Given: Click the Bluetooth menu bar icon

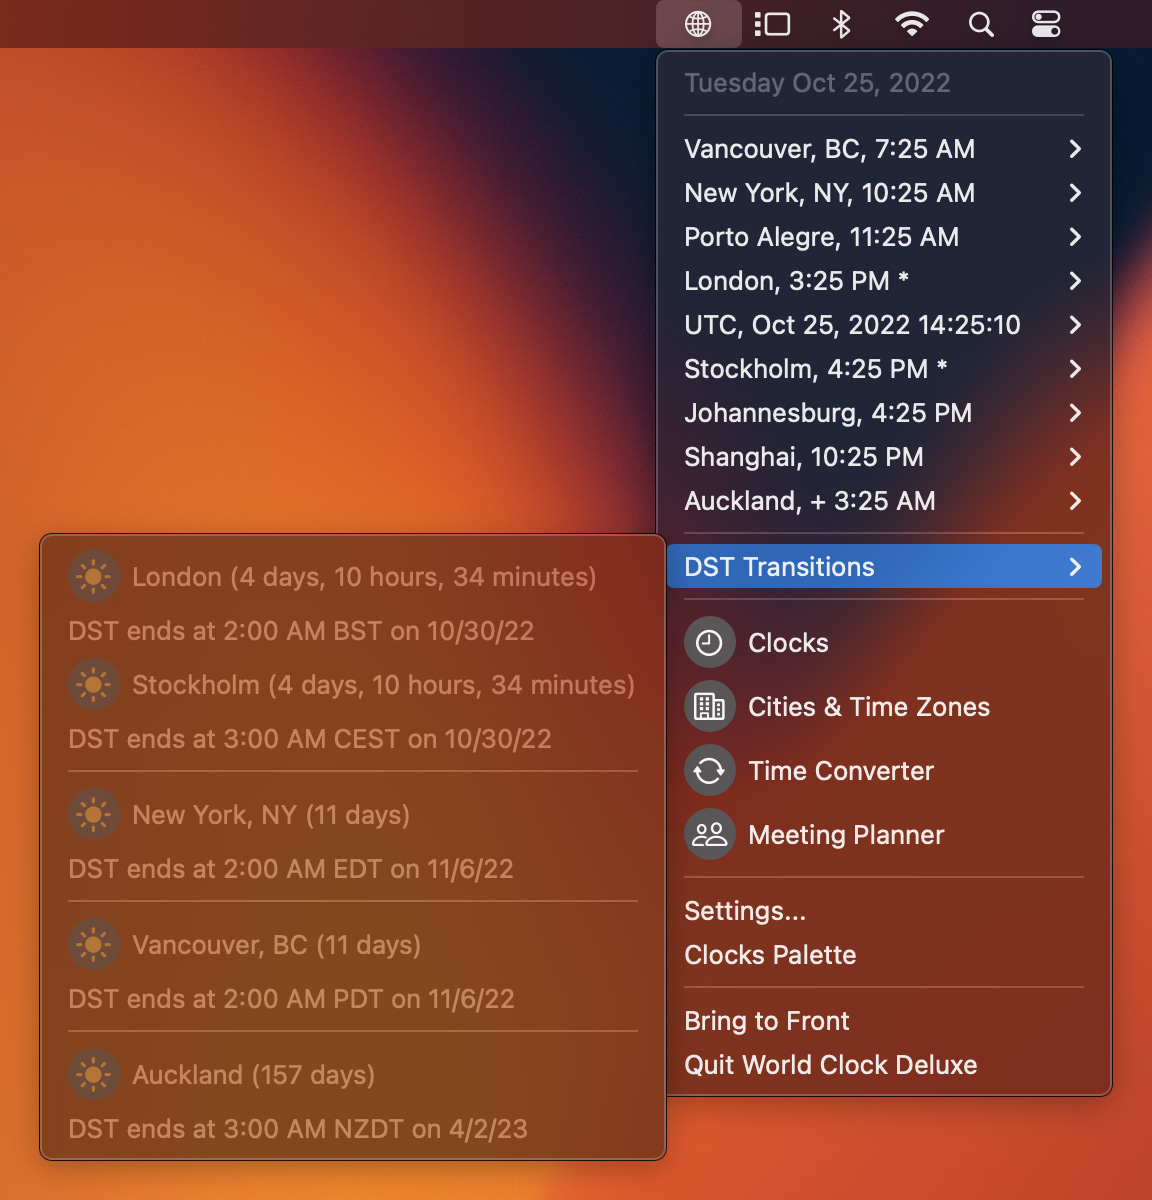Looking at the screenshot, I should point(841,24).
